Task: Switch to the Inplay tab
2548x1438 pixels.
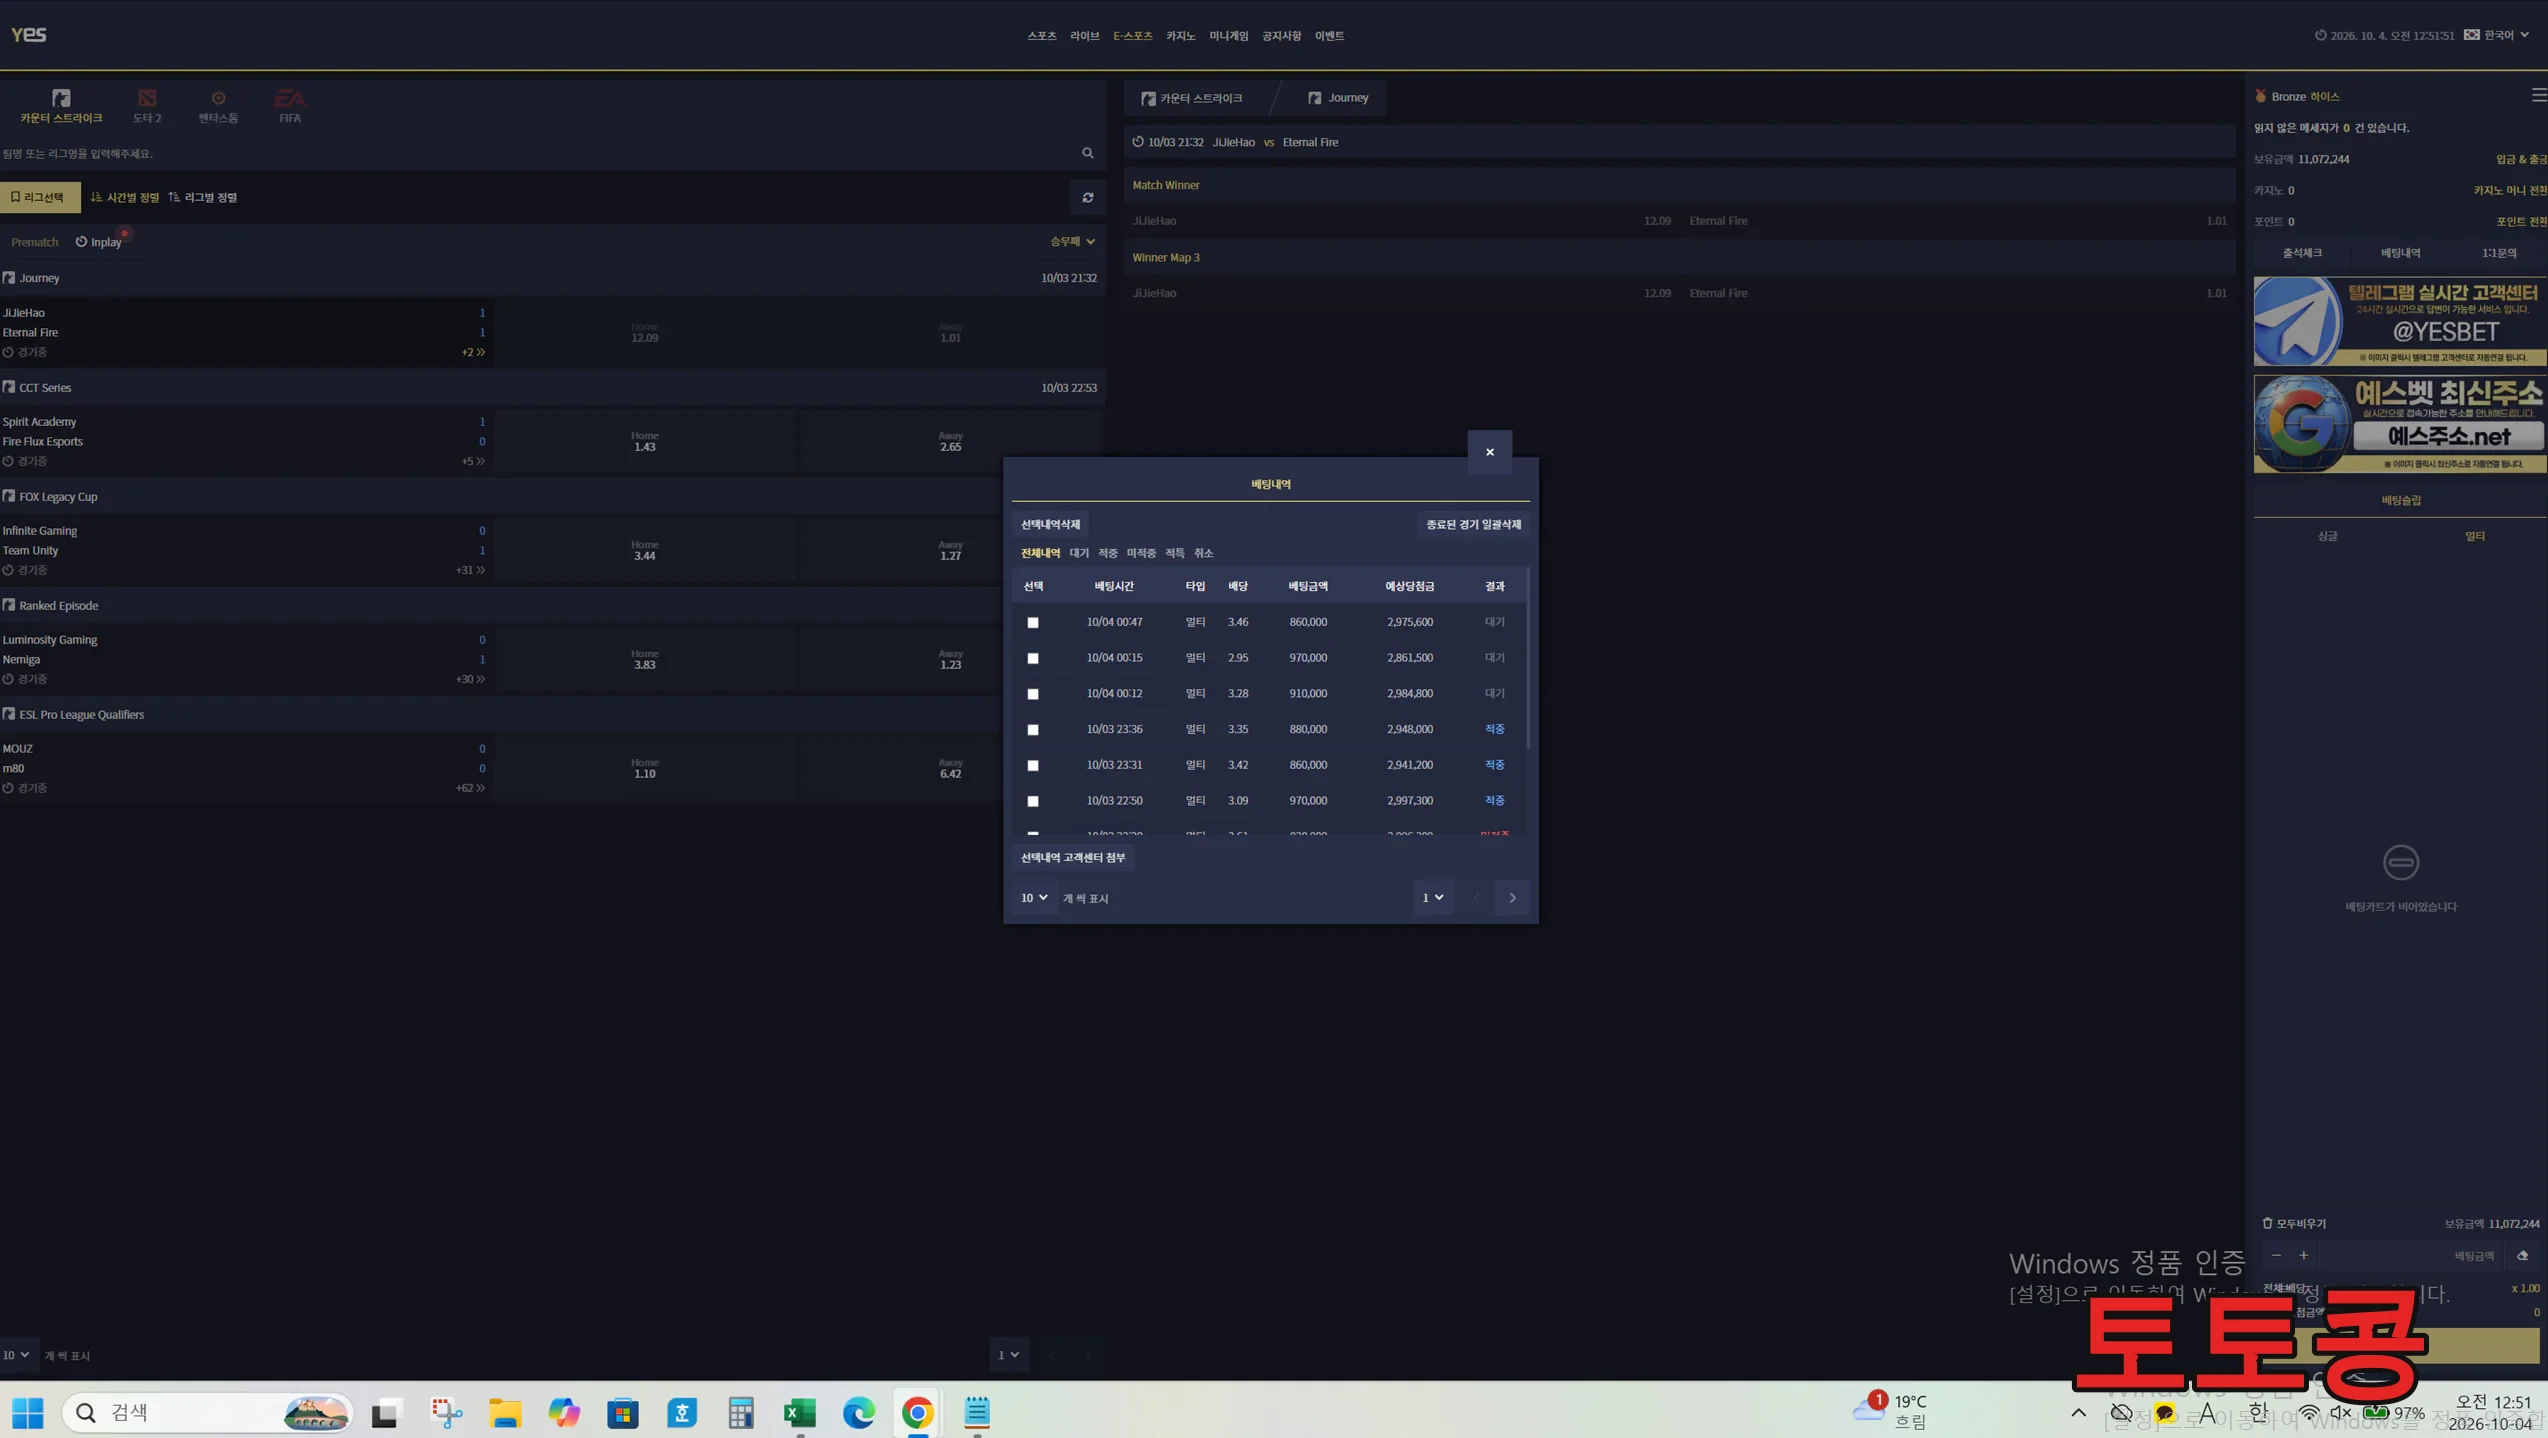Action: [x=99, y=242]
